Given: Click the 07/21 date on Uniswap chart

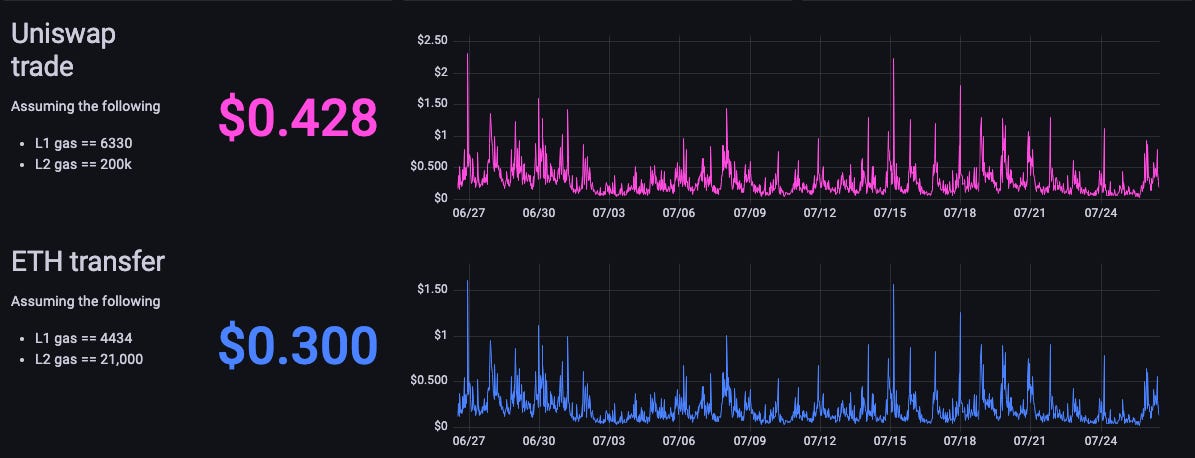Looking at the screenshot, I should tap(1030, 213).
